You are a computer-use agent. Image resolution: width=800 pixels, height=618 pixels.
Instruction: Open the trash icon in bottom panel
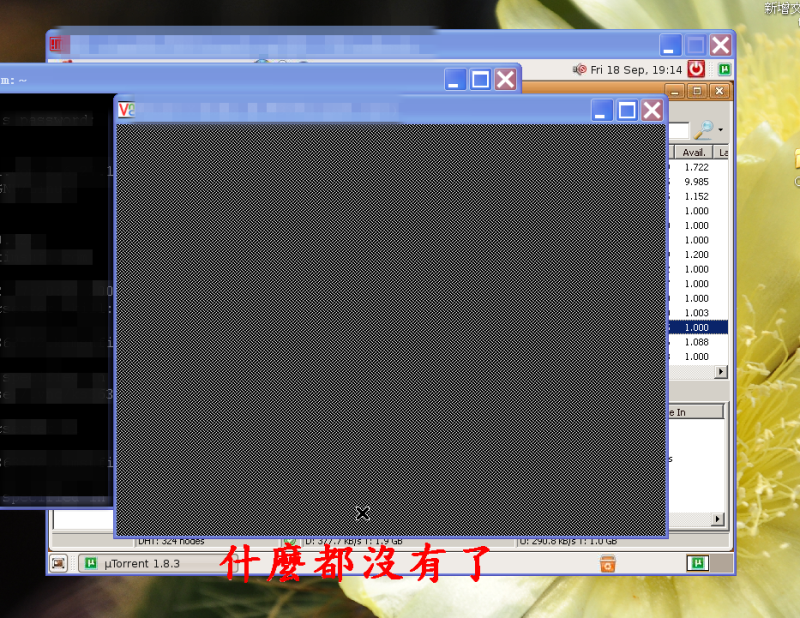coord(607,564)
